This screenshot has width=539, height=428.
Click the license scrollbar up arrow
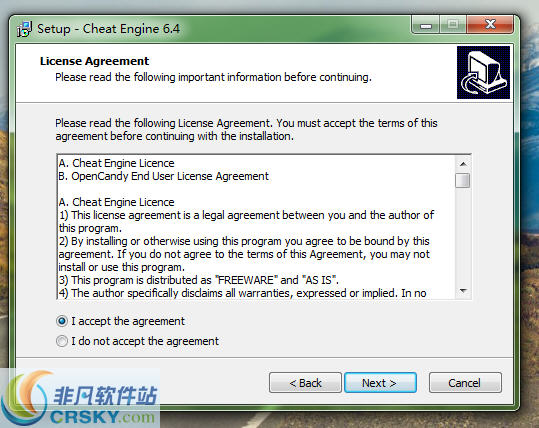coord(463,164)
